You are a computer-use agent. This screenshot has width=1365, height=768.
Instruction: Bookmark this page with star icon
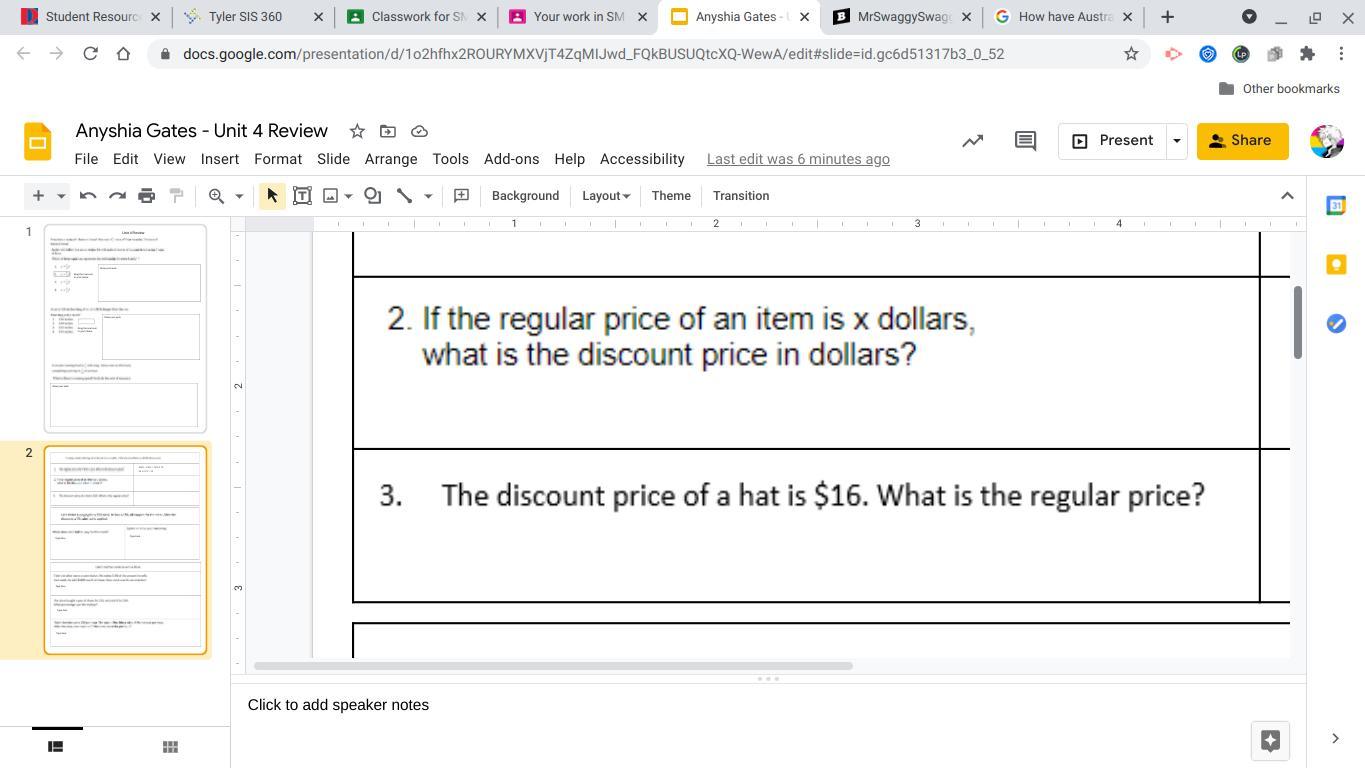pyautogui.click(x=1131, y=54)
